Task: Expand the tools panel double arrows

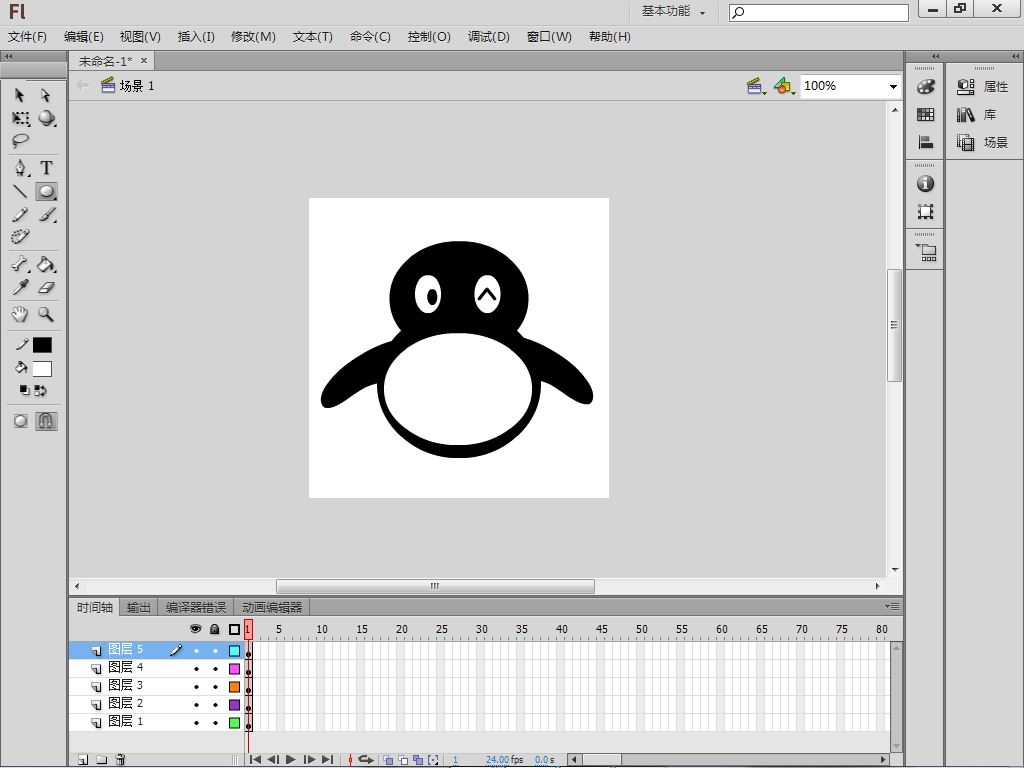Action: tap(8, 56)
